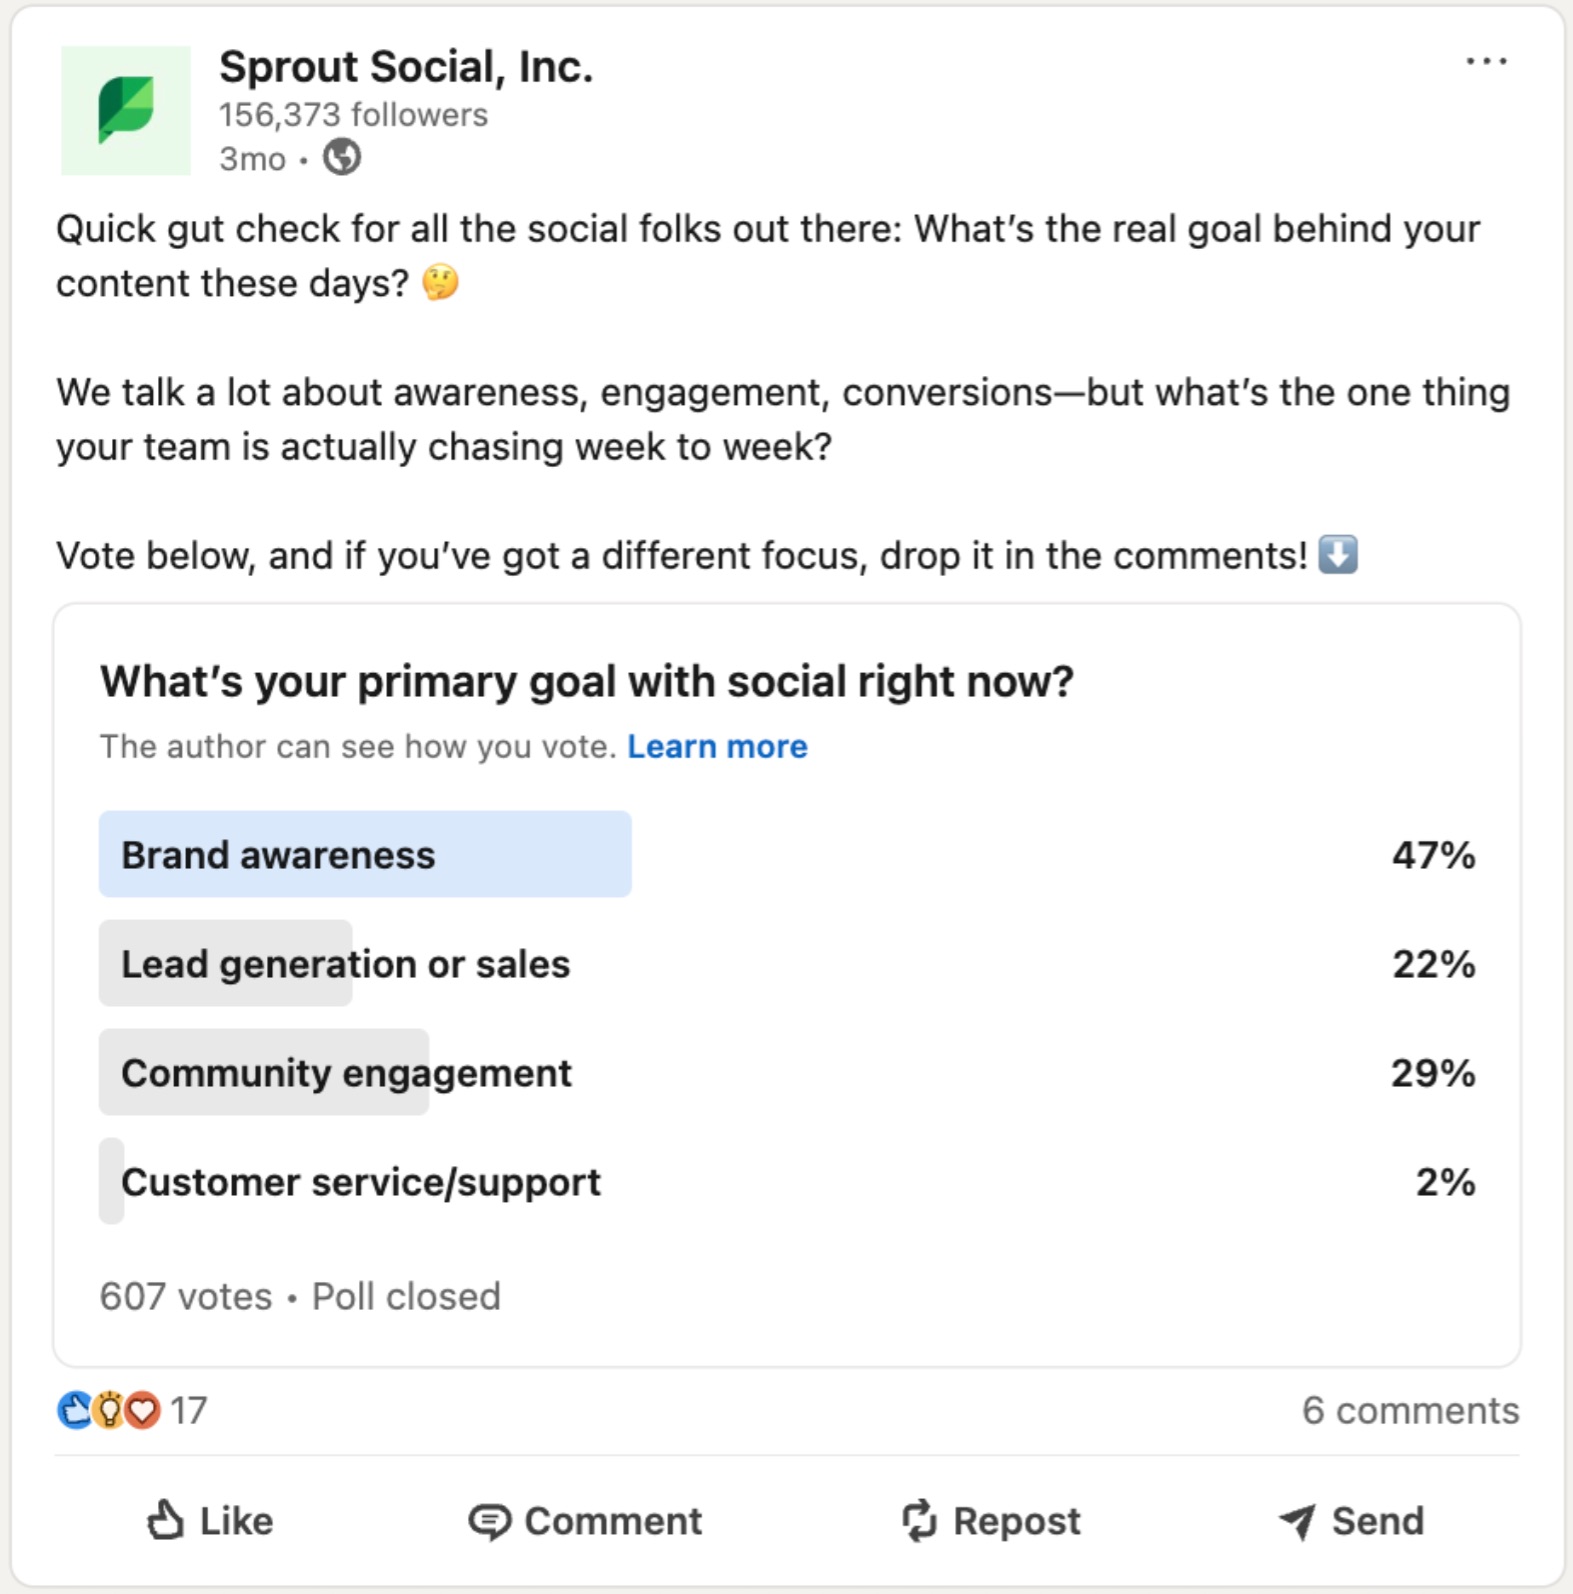Click the 607 votes count
The width and height of the screenshot is (1573, 1594).
(181, 1296)
